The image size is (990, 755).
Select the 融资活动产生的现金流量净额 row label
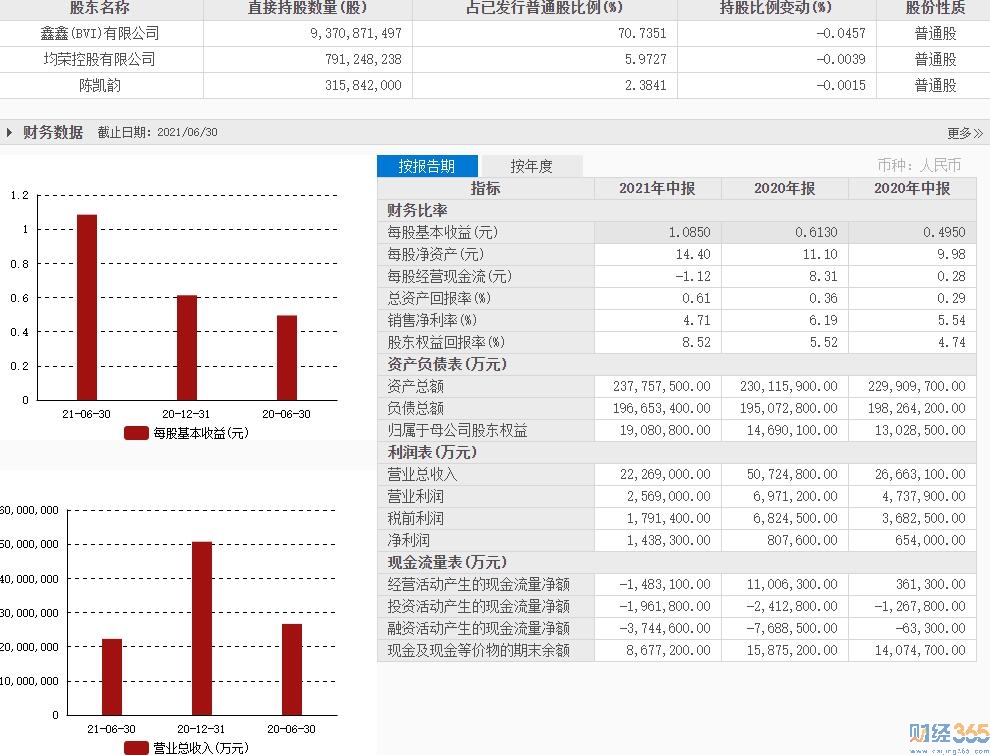pyautogui.click(x=479, y=628)
